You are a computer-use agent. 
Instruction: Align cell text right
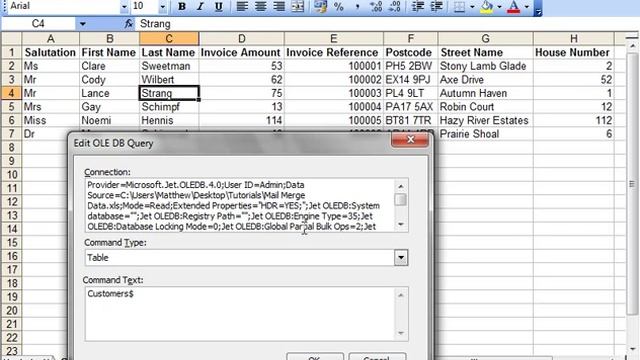coord(279,7)
